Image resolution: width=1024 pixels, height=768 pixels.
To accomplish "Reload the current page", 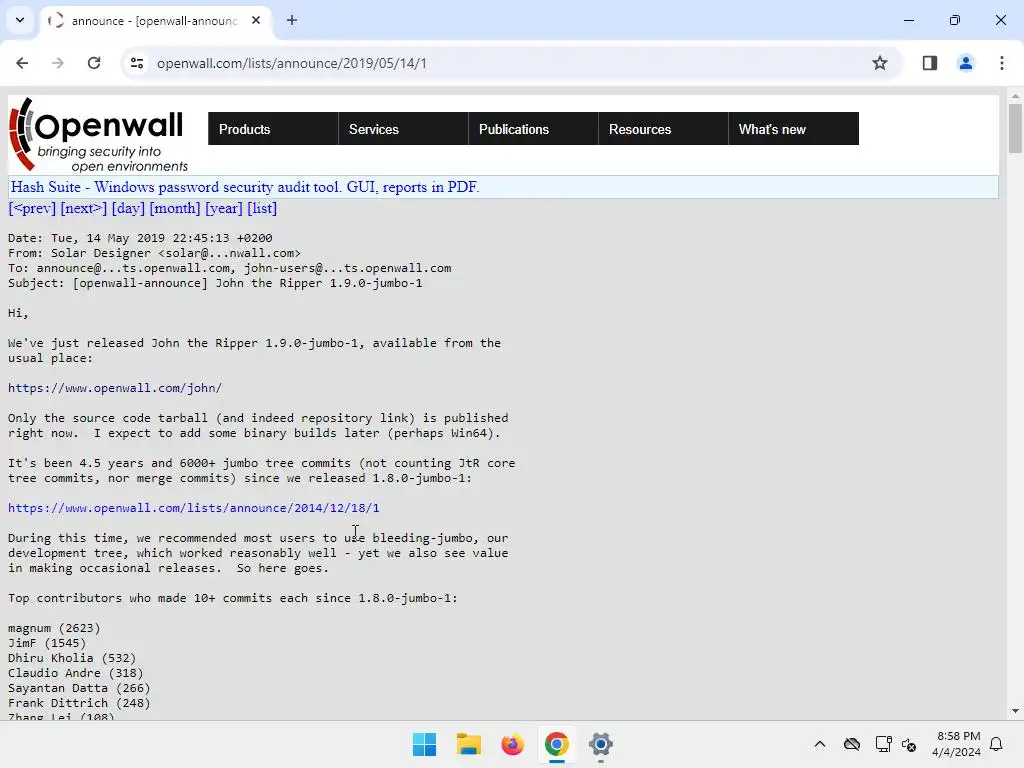I will (x=94, y=63).
